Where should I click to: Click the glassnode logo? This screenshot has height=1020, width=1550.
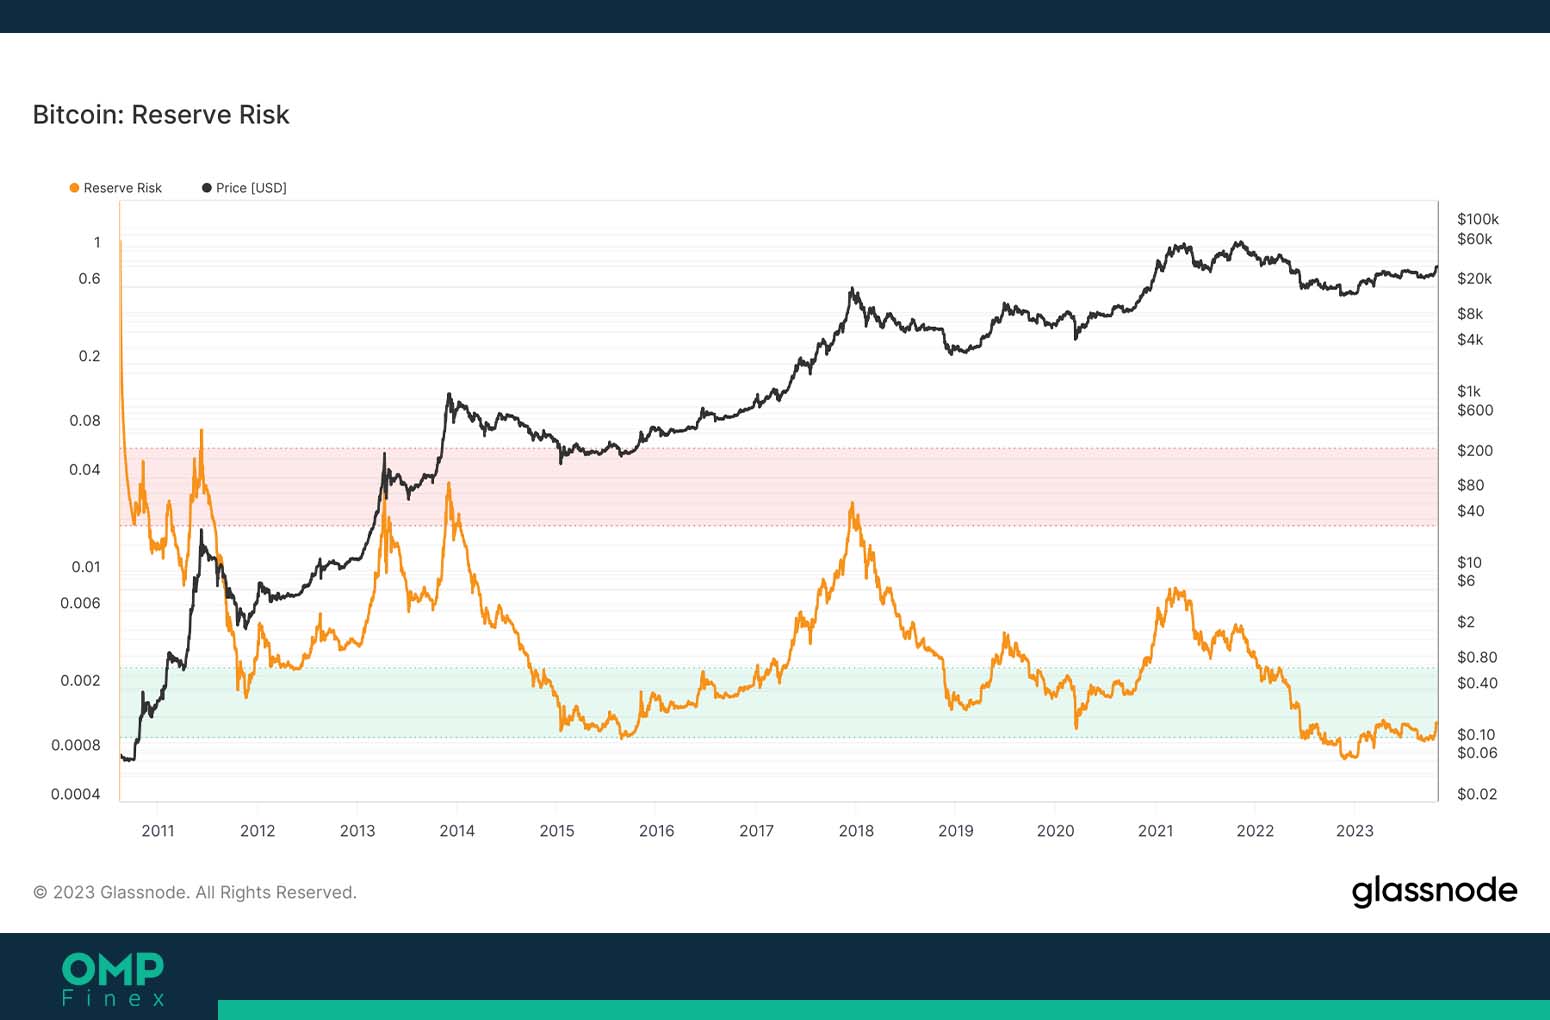pyautogui.click(x=1434, y=890)
